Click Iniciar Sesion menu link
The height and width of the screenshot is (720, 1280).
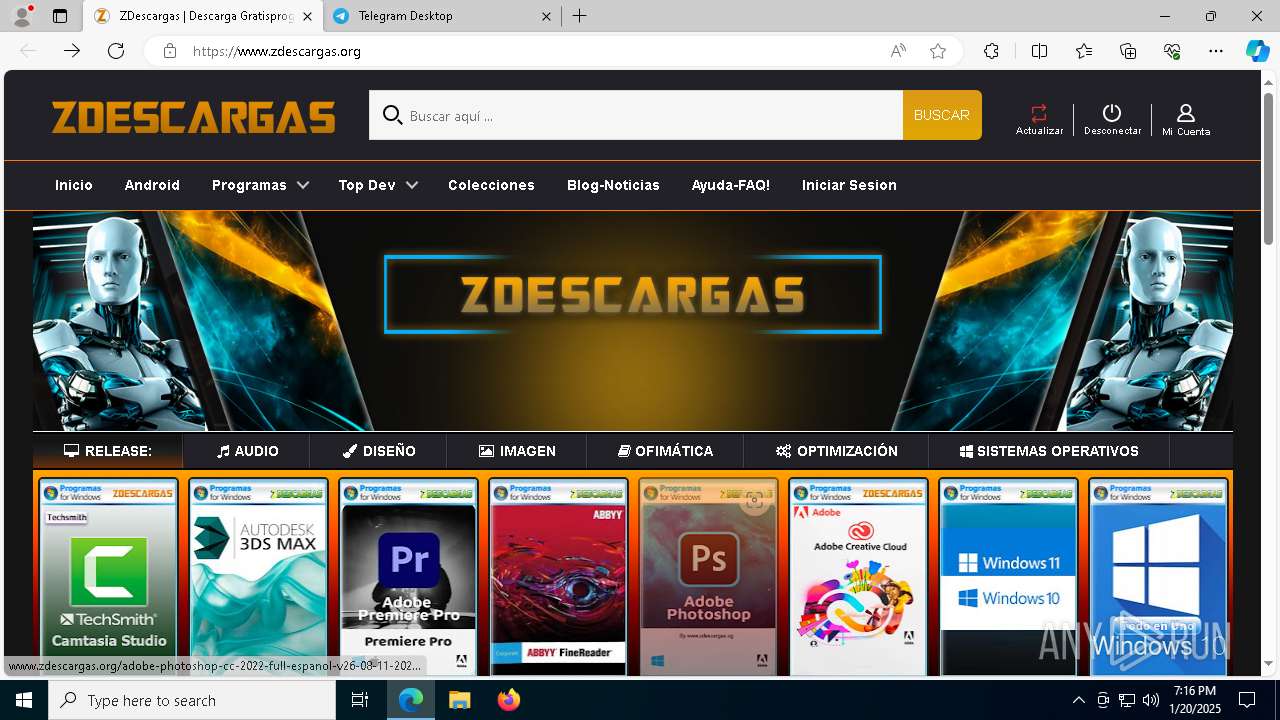849,185
